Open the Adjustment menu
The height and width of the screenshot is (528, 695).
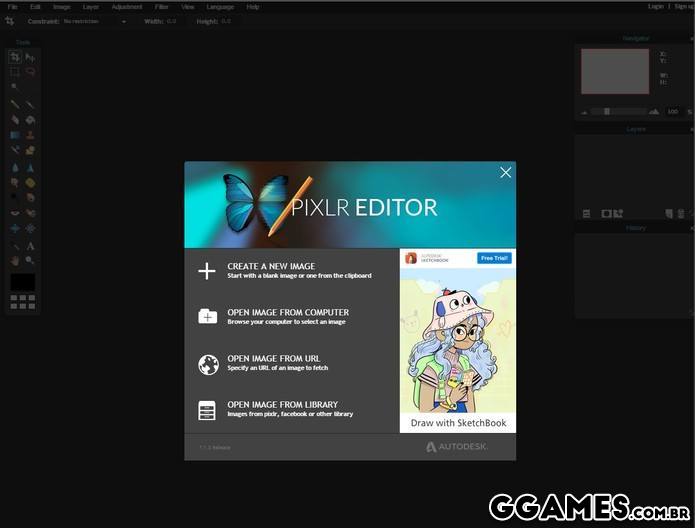(x=127, y=6)
